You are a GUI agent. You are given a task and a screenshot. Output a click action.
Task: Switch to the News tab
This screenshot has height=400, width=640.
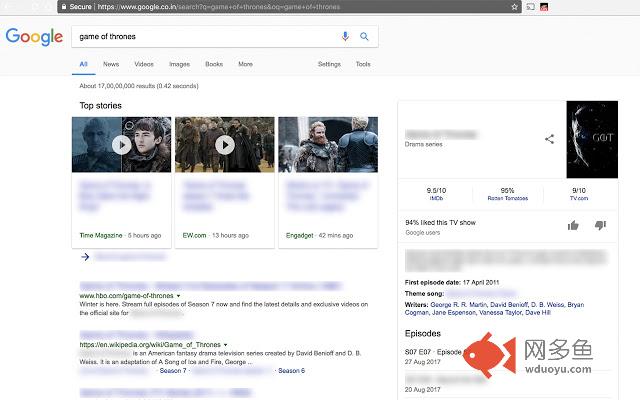click(x=111, y=64)
